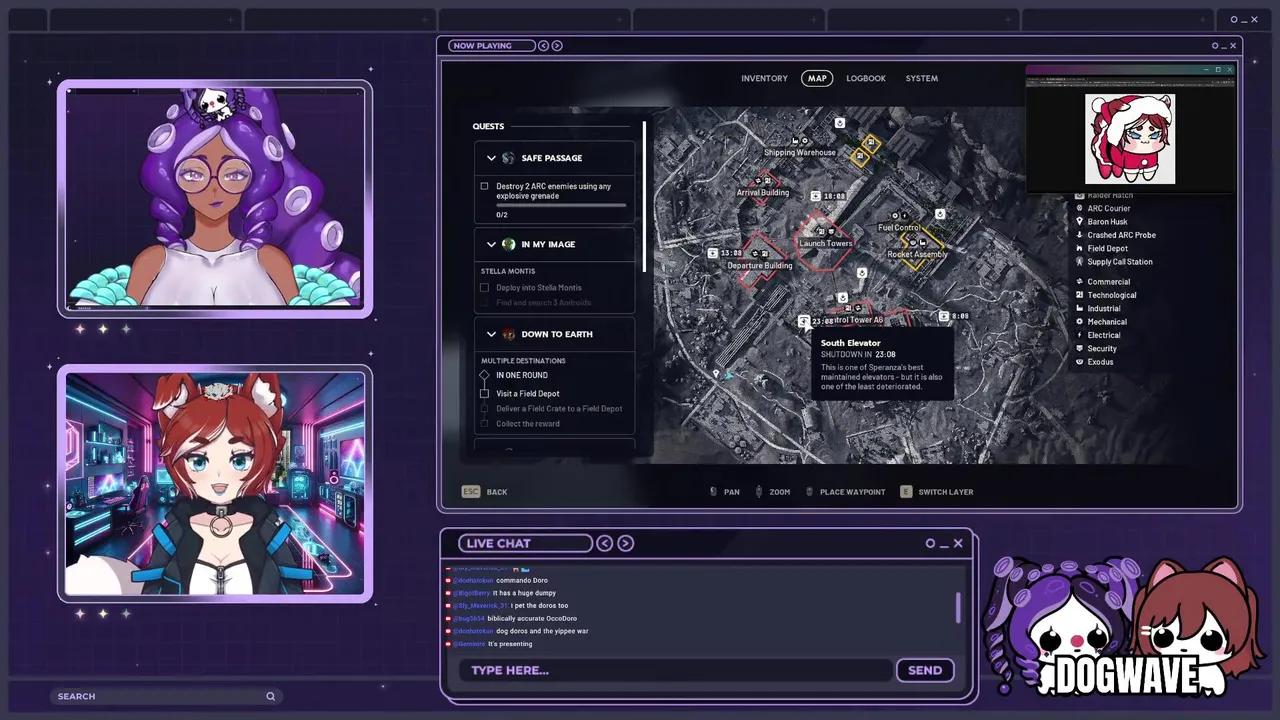Click the Type Here chat input field
This screenshot has width=1280, height=720.
pyautogui.click(x=675, y=670)
